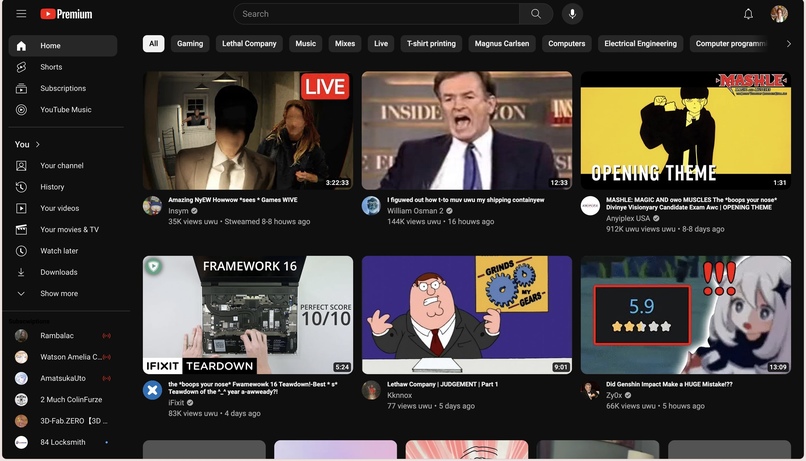Open Insym channel avatar
The height and width of the screenshot is (461, 806).
pyautogui.click(x=152, y=205)
